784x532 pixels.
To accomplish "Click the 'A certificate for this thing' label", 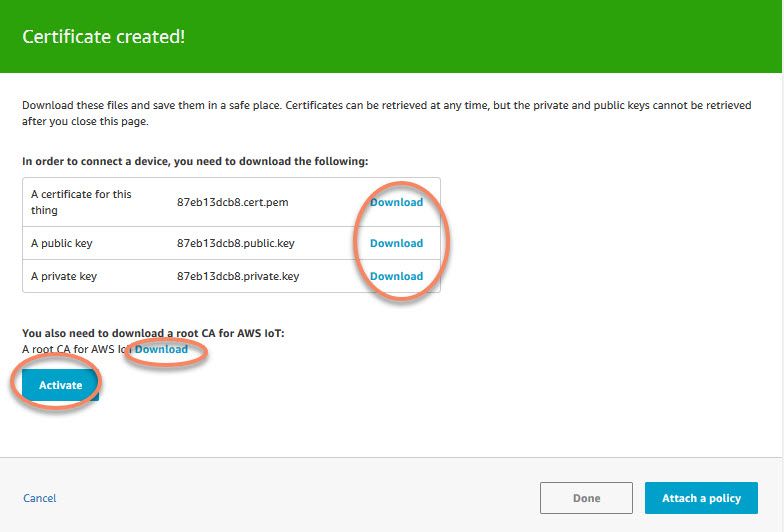I will [81, 202].
